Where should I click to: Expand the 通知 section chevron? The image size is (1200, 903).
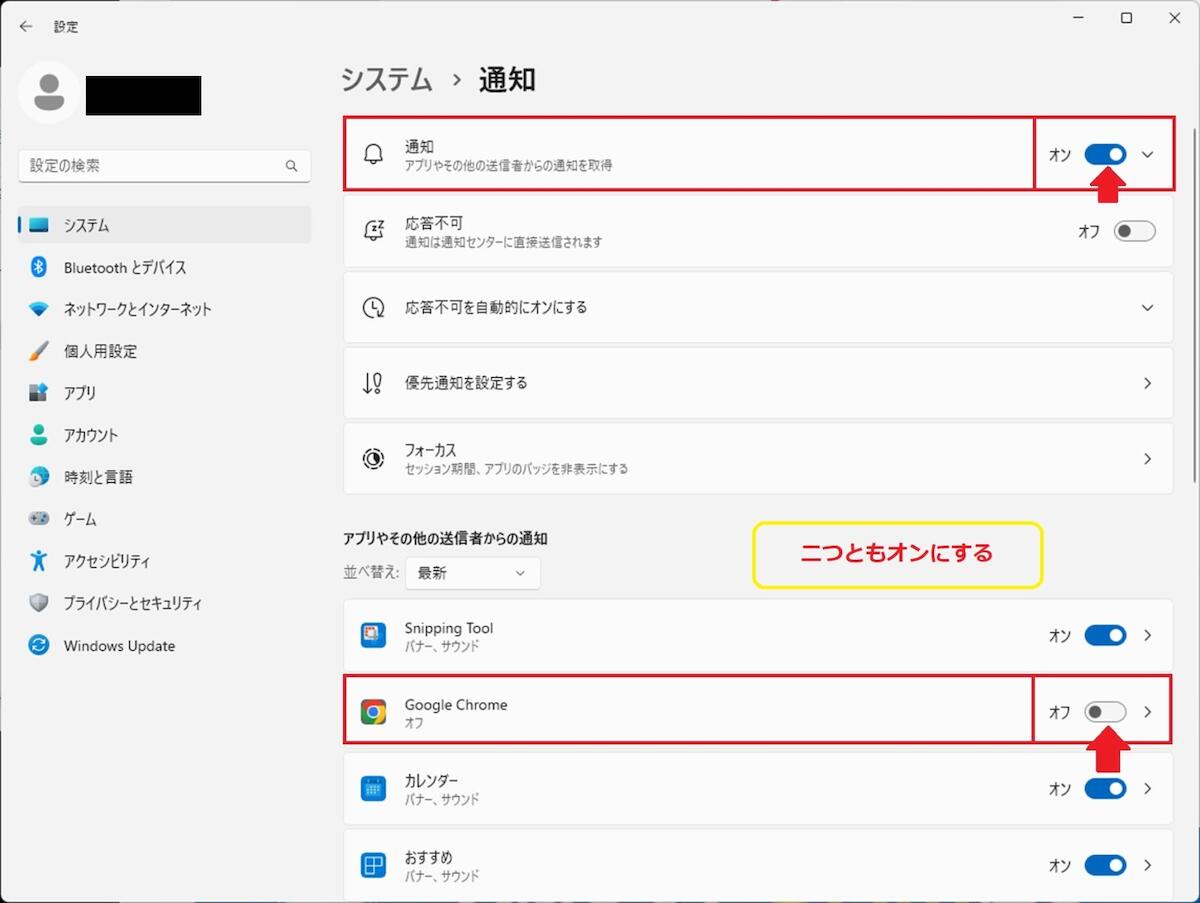click(x=1148, y=154)
